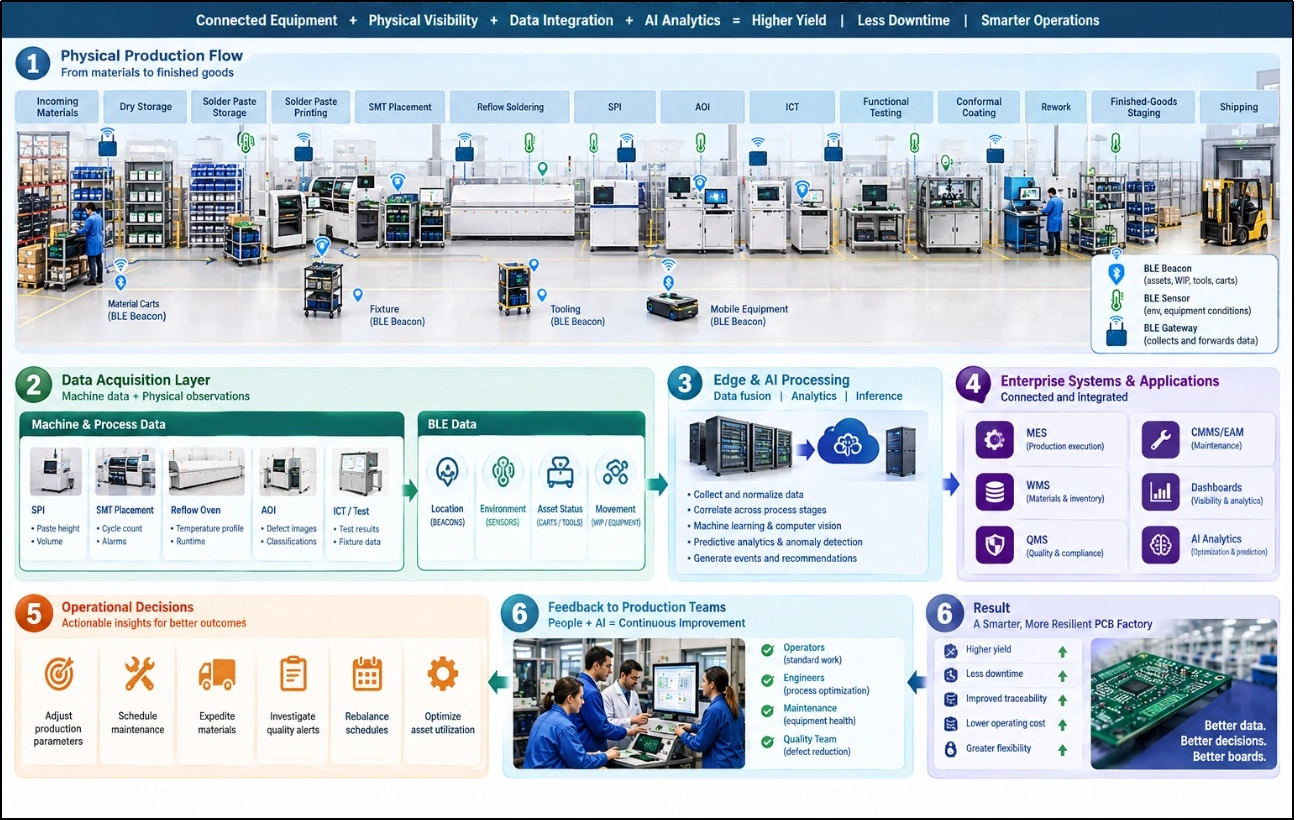Click the WMS database stack icon

[x=994, y=491]
